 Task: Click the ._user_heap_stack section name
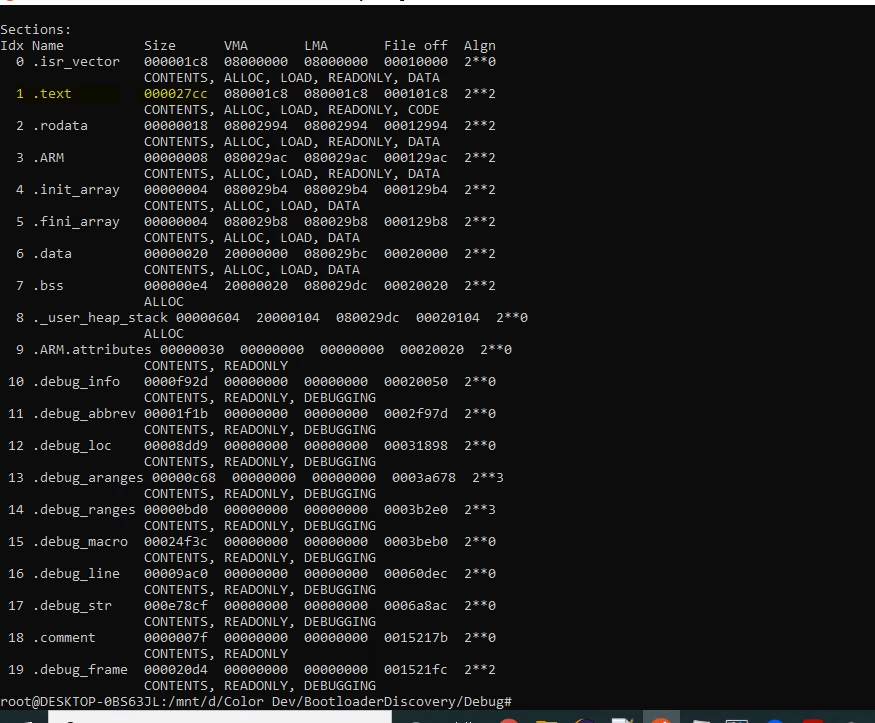coord(100,318)
